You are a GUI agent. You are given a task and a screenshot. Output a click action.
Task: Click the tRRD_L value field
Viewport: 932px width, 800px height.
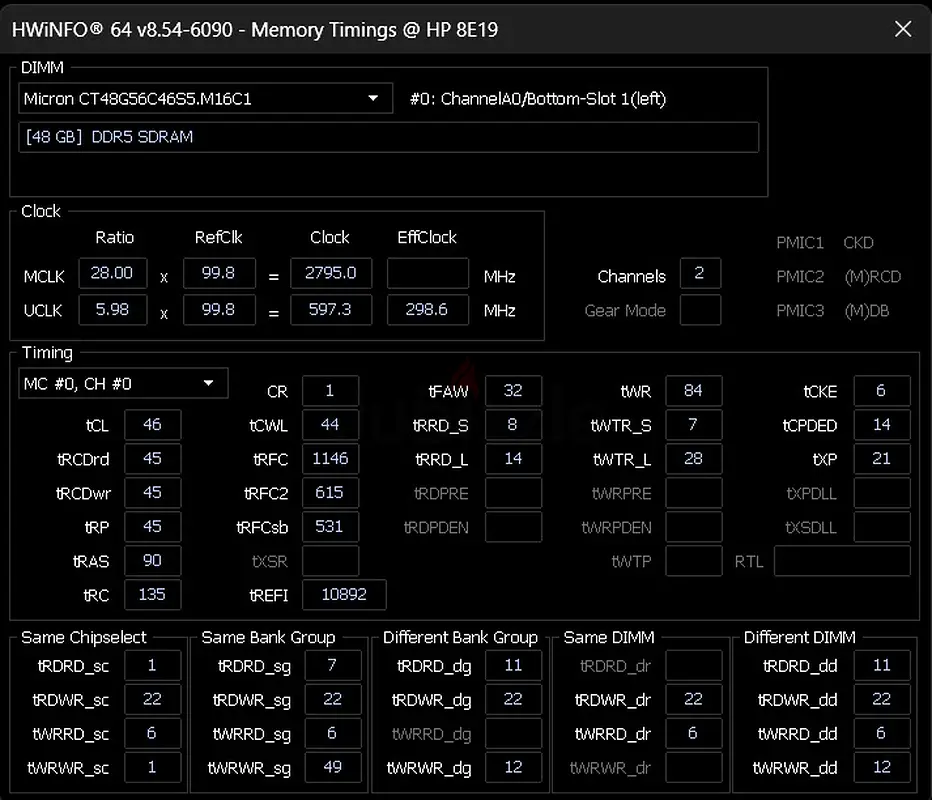pos(514,459)
